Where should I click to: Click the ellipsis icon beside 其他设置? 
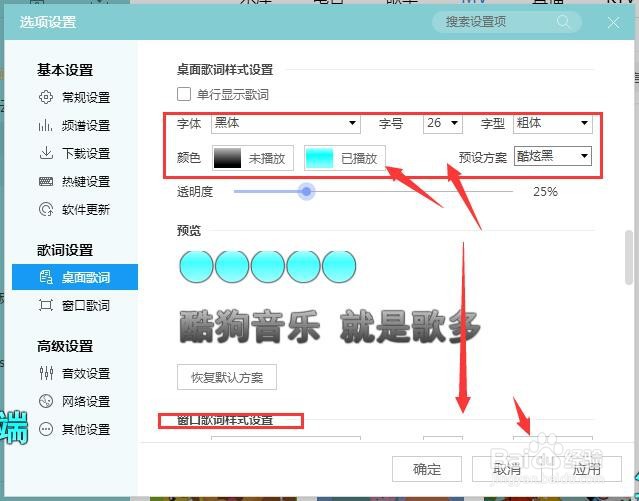coord(46,429)
